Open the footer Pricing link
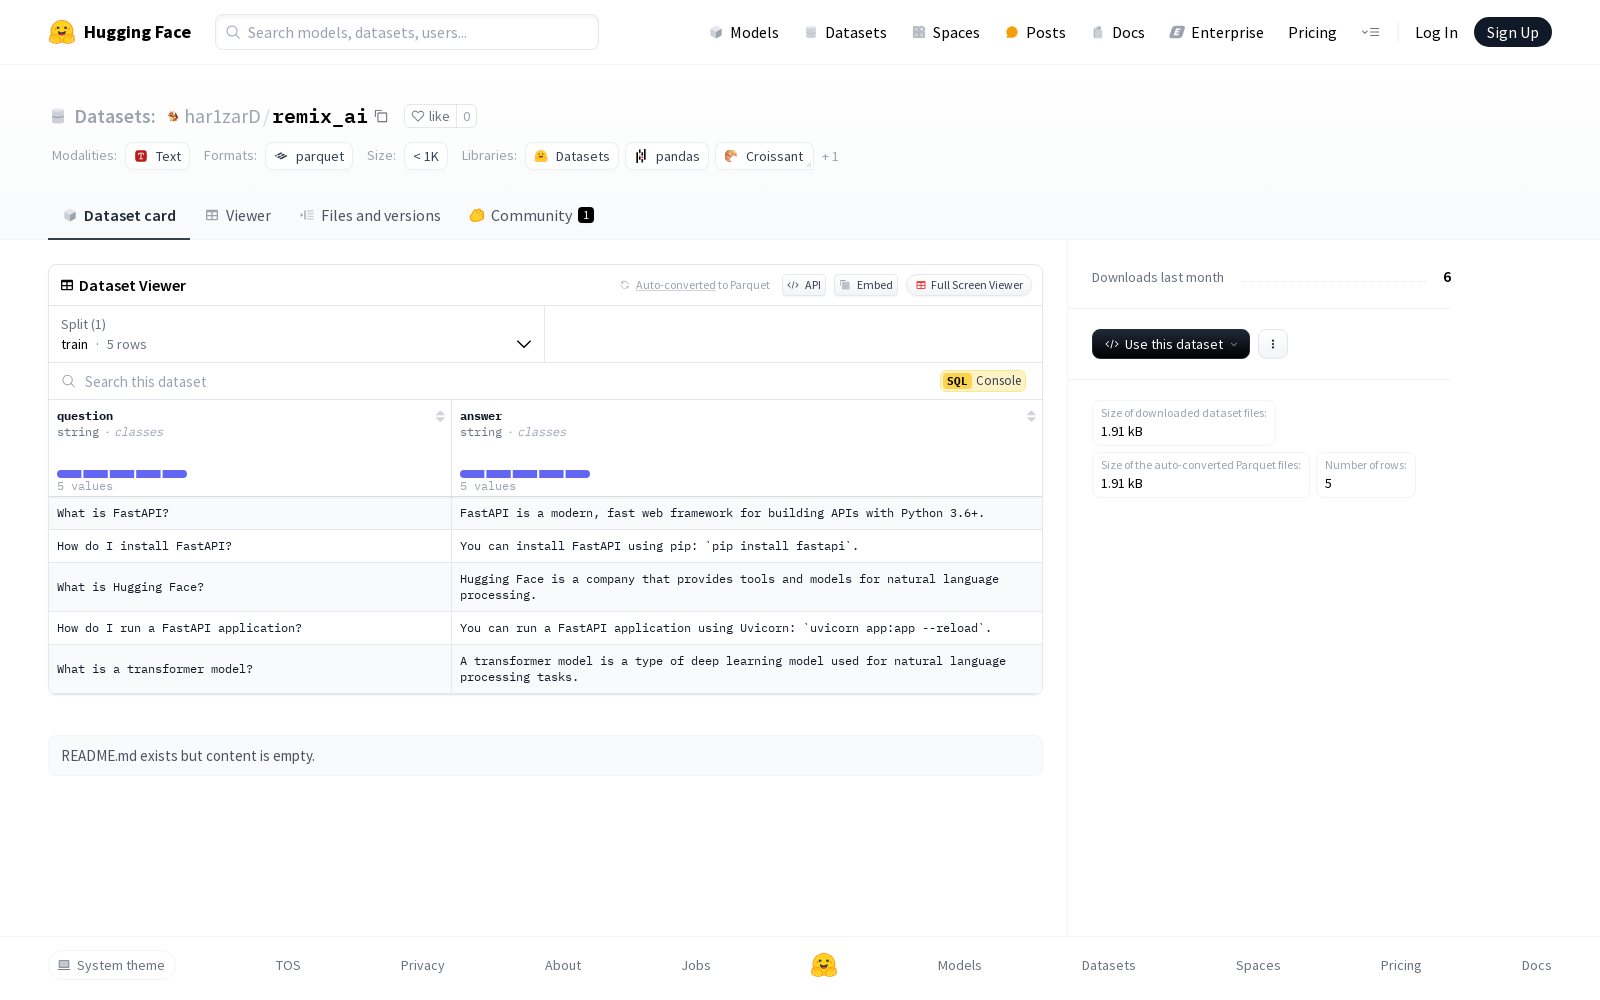The image size is (1600, 1000). point(1401,965)
